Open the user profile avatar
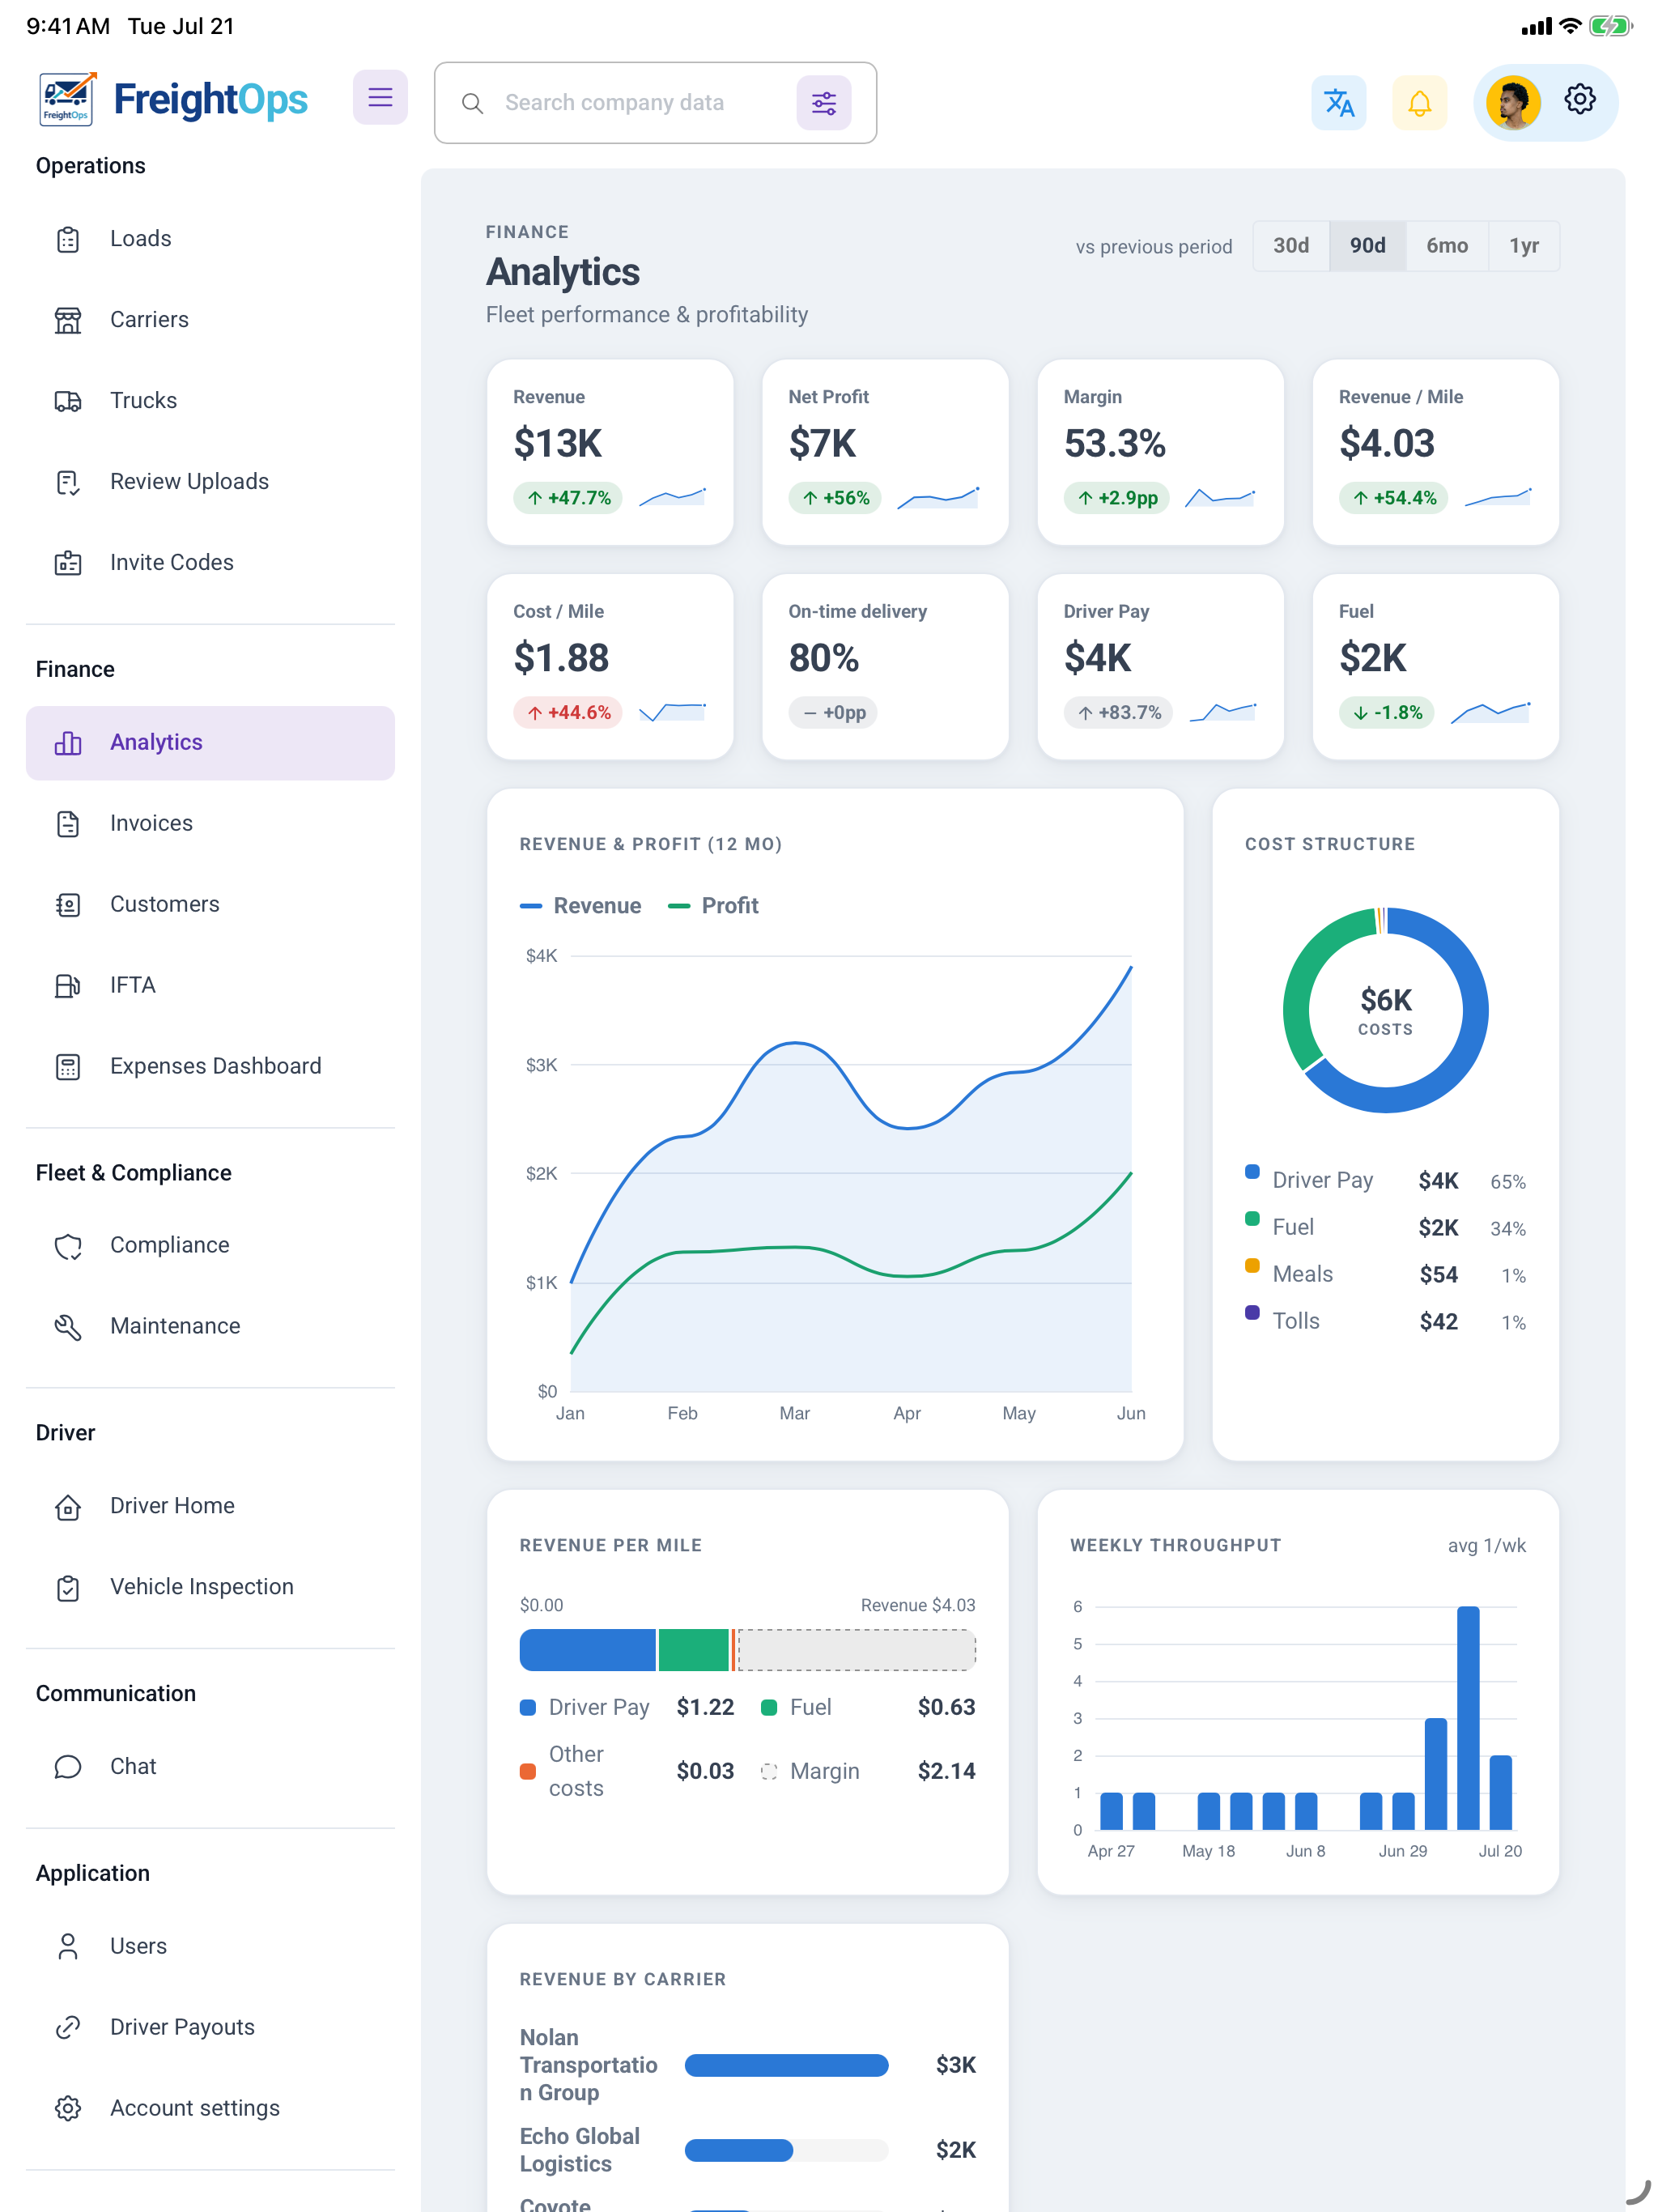Viewport: 1658px width, 2212px height. tap(1513, 103)
